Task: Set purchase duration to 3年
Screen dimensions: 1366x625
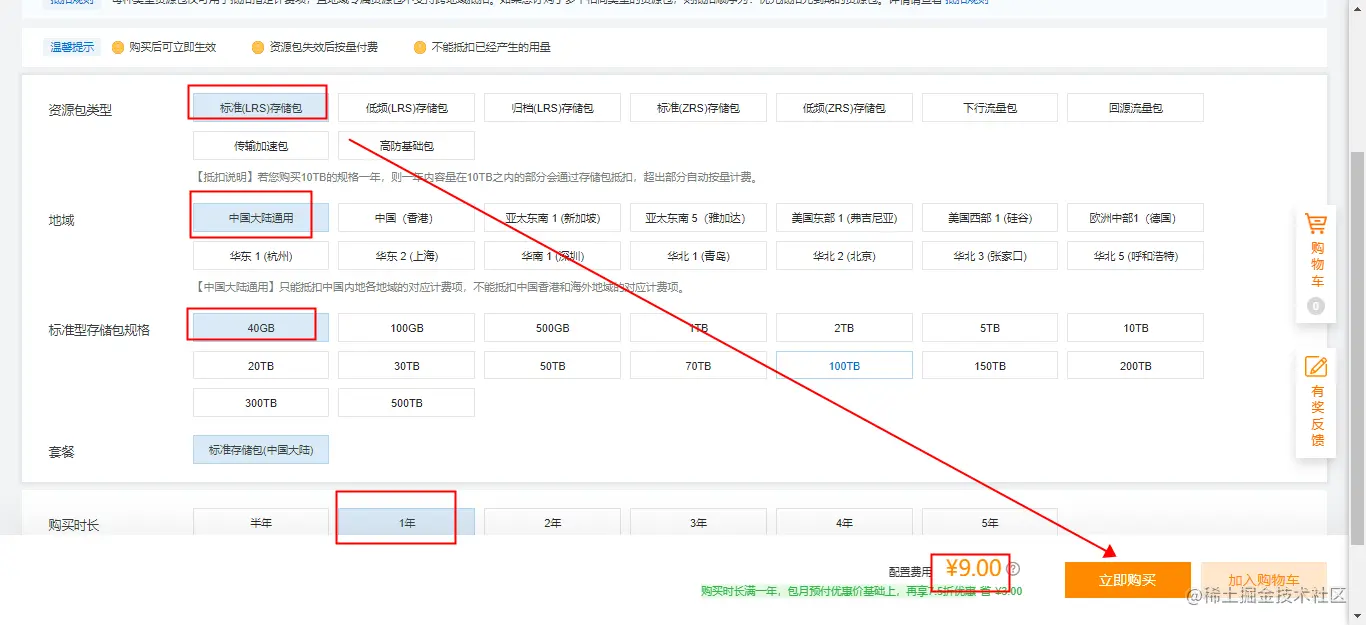Action: coord(698,522)
